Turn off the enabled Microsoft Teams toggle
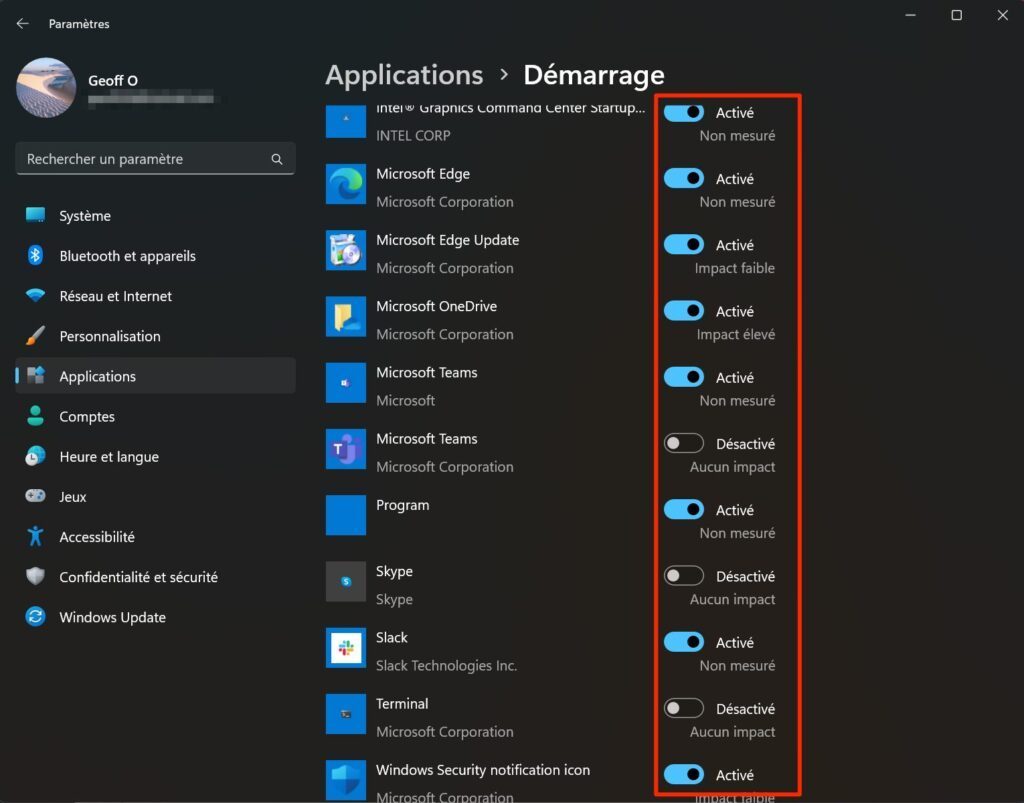Screen dimensions: 1024x803 [684, 377]
